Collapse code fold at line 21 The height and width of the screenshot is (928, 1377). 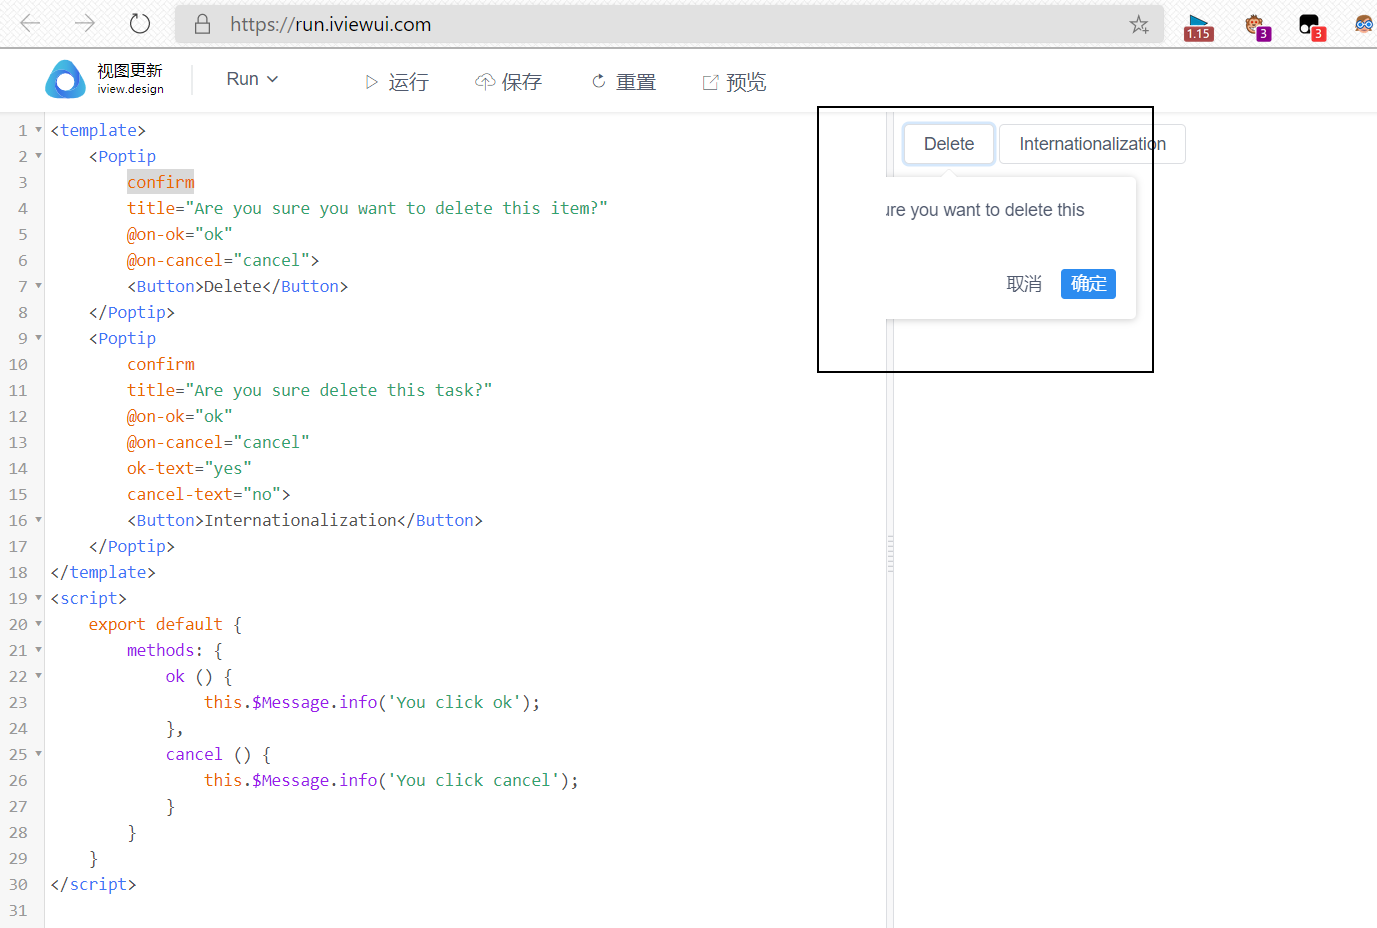(39, 650)
